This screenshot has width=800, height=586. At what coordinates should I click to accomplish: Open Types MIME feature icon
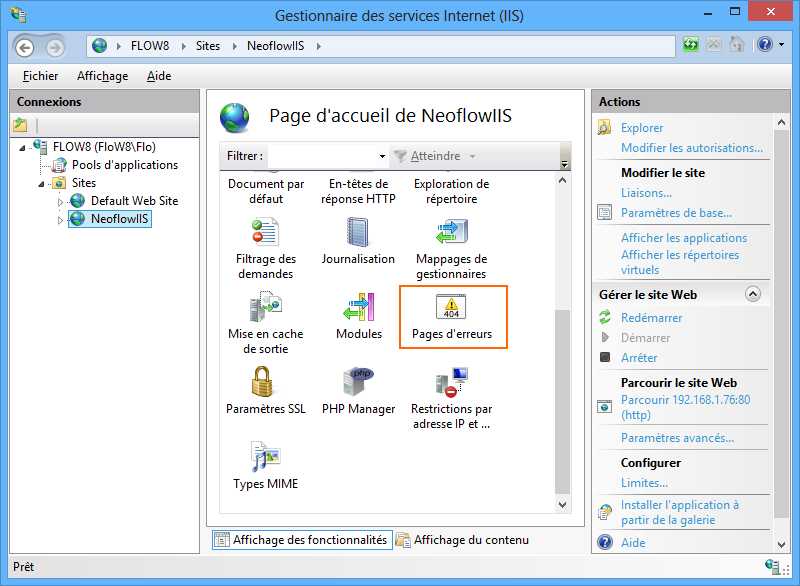point(265,456)
